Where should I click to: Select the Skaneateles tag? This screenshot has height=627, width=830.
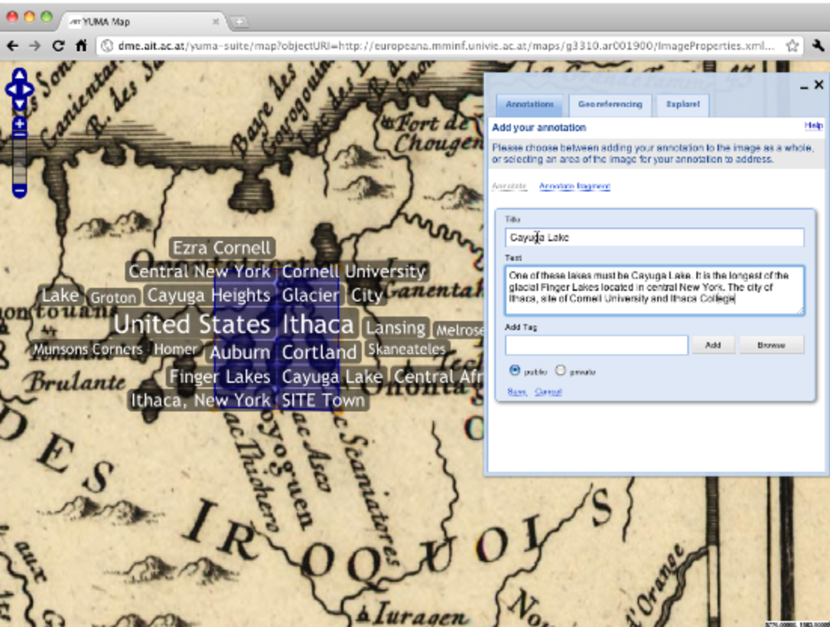(407, 349)
